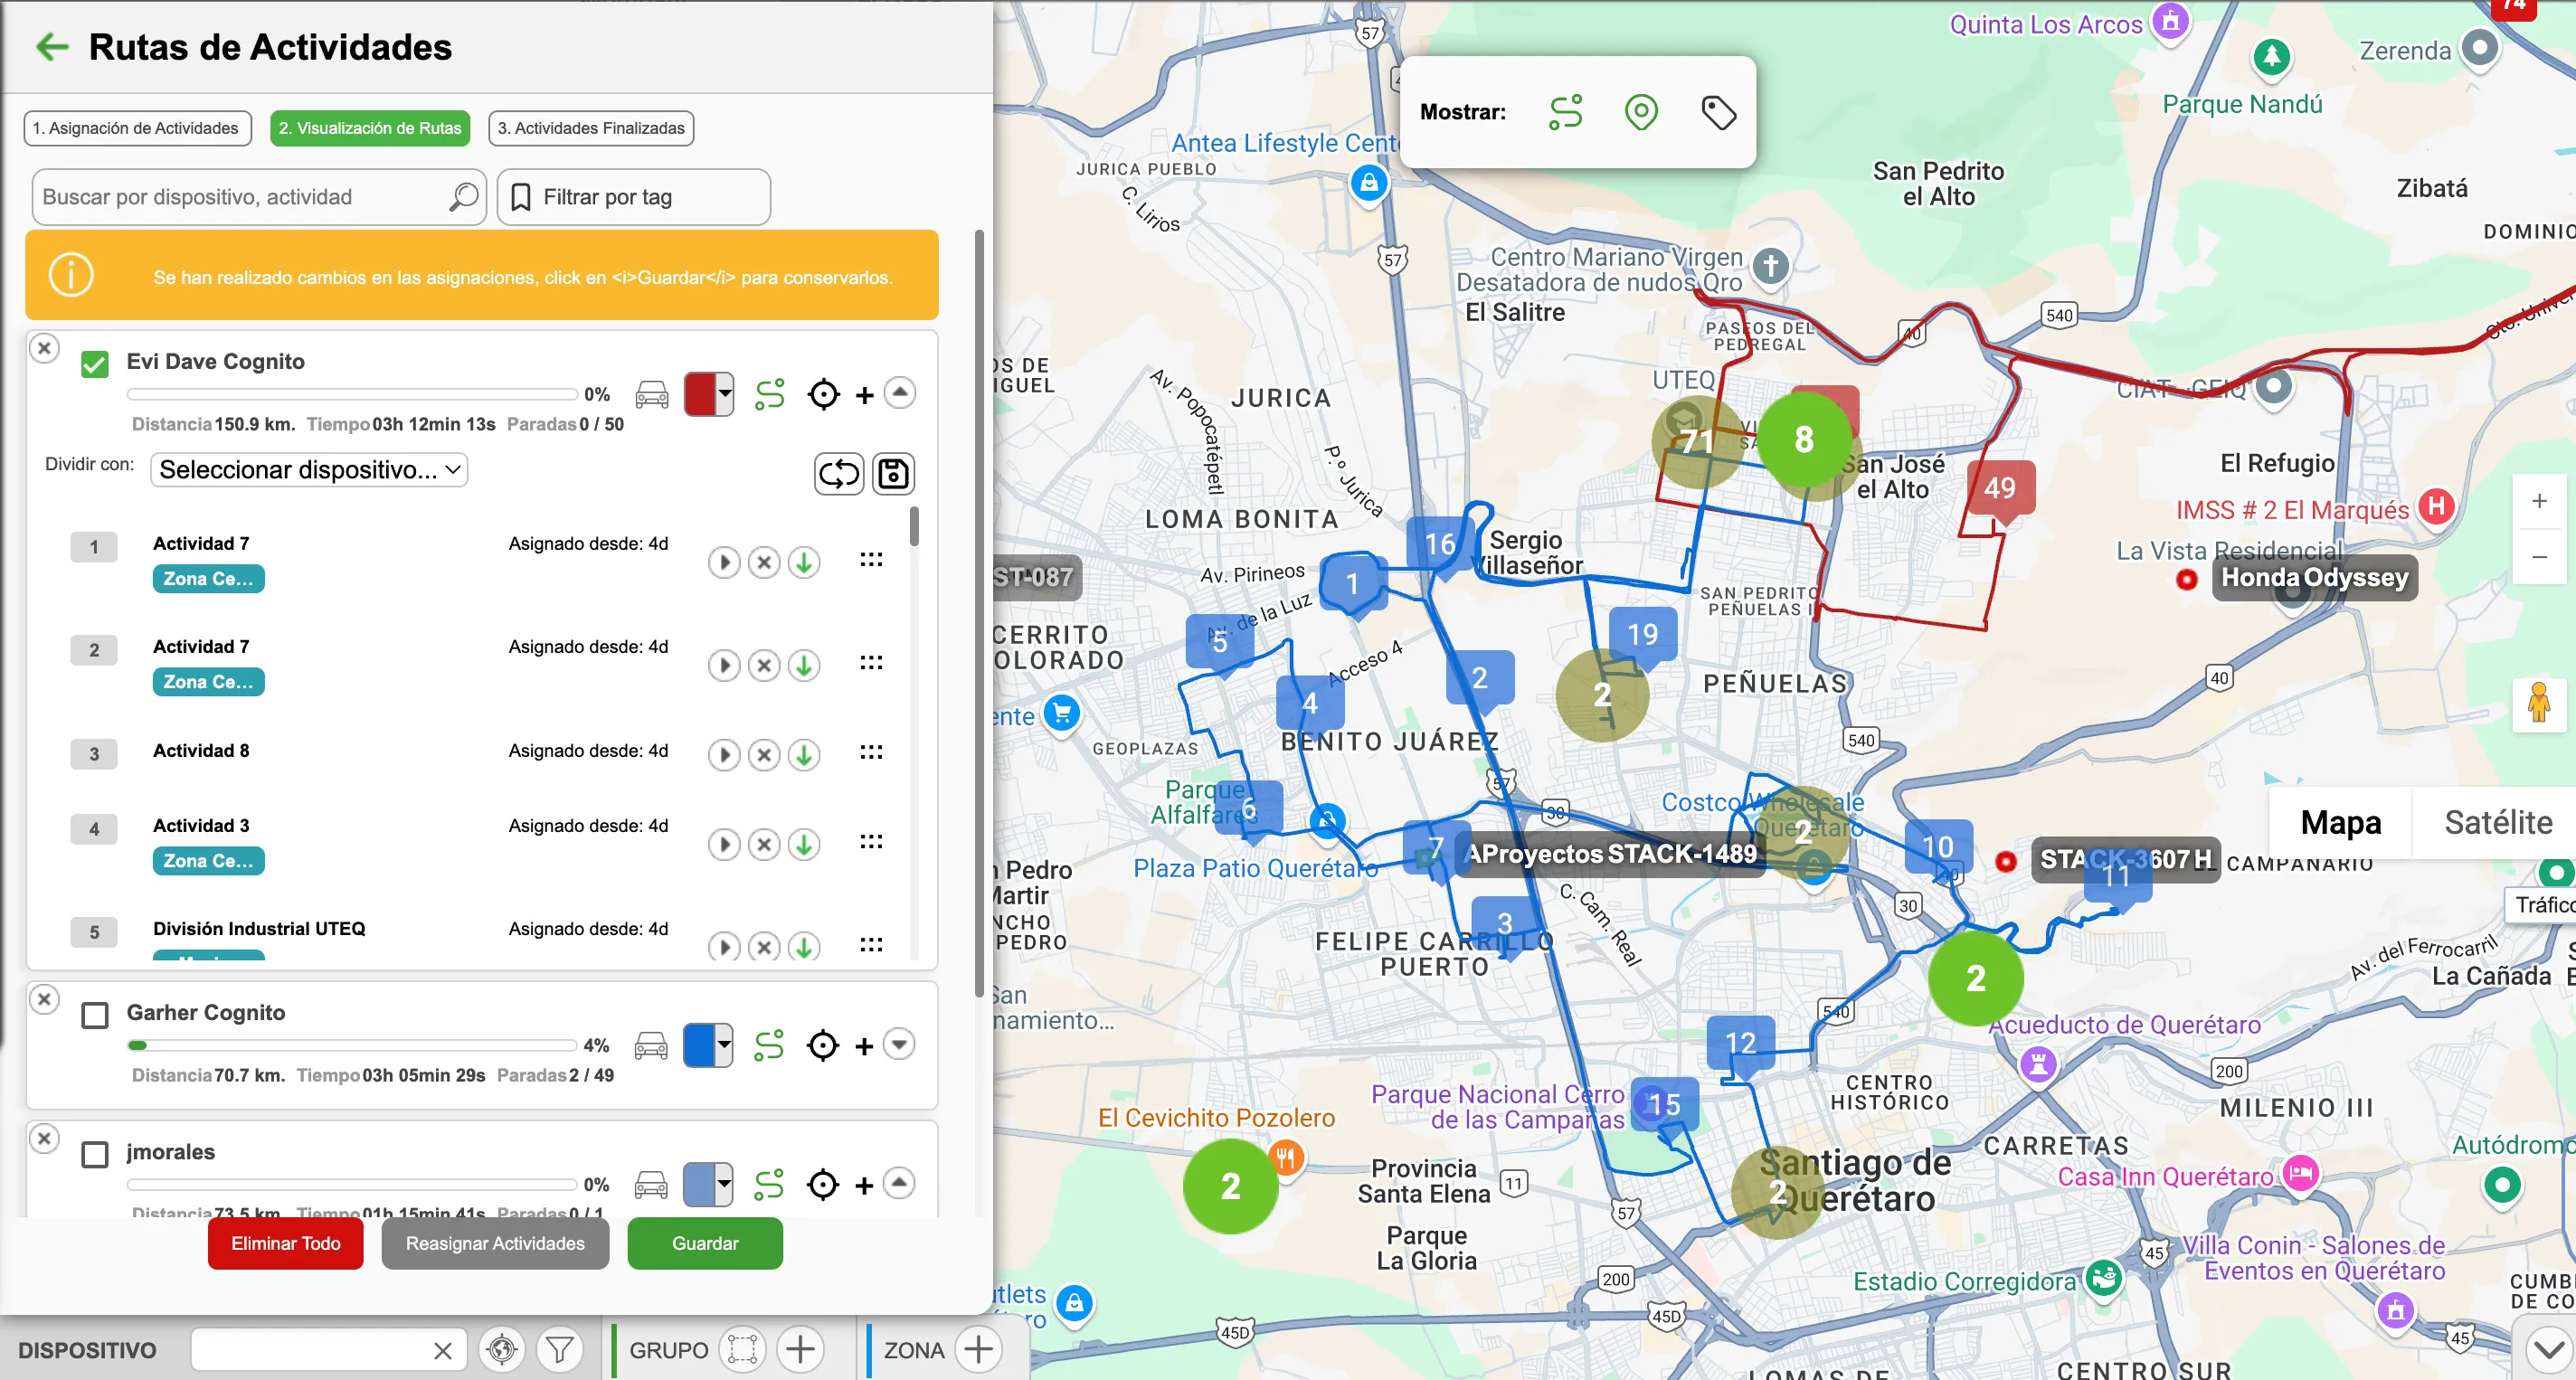Switch map to Mapa view
2576x1380 pixels.
(x=2340, y=822)
